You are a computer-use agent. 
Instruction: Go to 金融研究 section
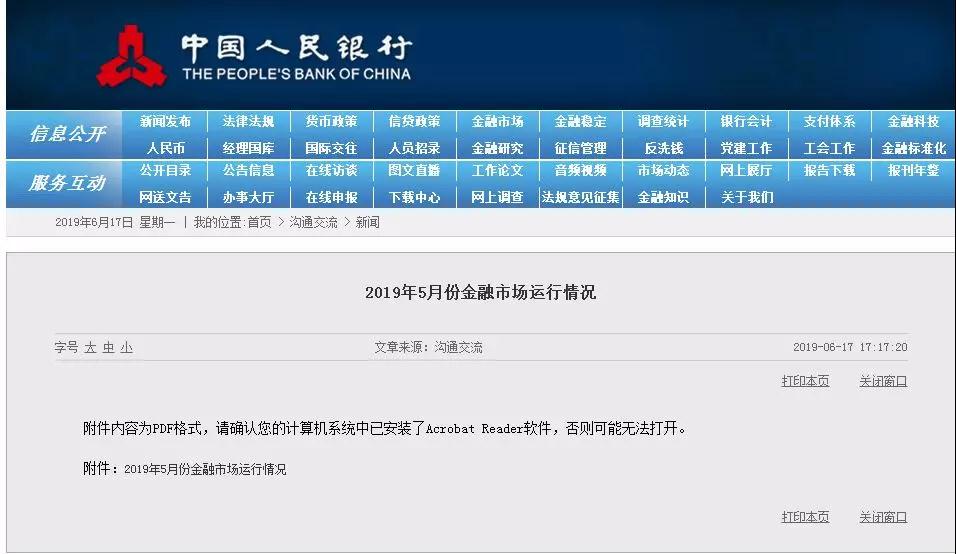click(x=498, y=148)
